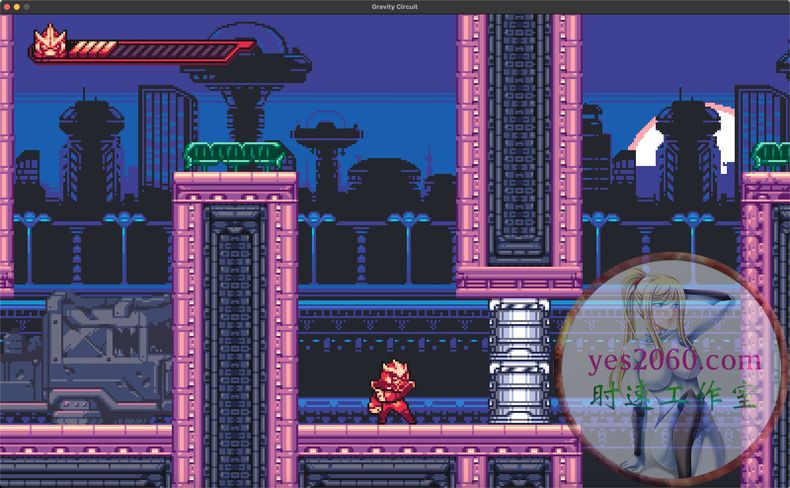Click the lower white metal cylinder segment
The width and height of the screenshot is (790, 488).
519,391
